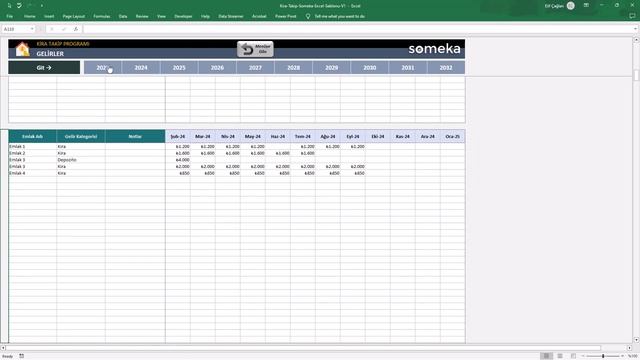Click the Name Box cell reference field
Screen dimensions: 640x360
tap(15, 29)
